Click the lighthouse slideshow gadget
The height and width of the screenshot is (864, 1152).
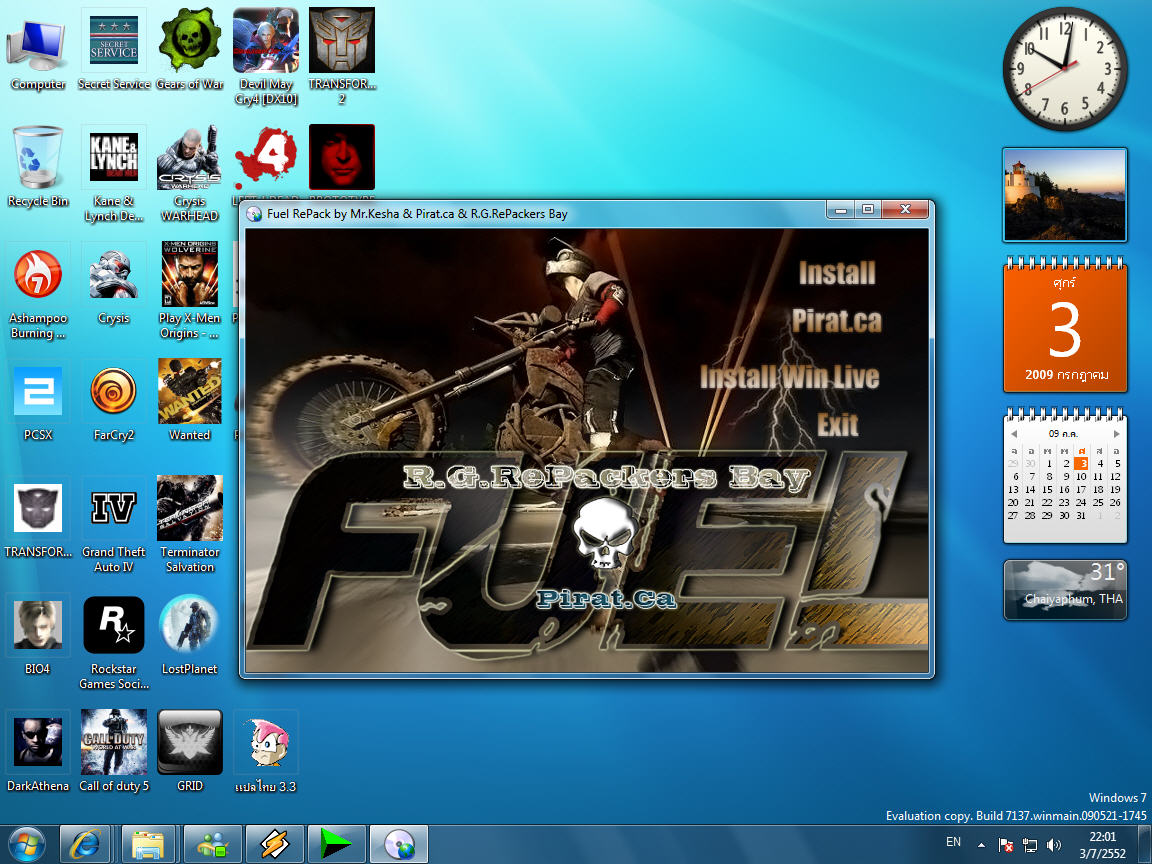1065,195
